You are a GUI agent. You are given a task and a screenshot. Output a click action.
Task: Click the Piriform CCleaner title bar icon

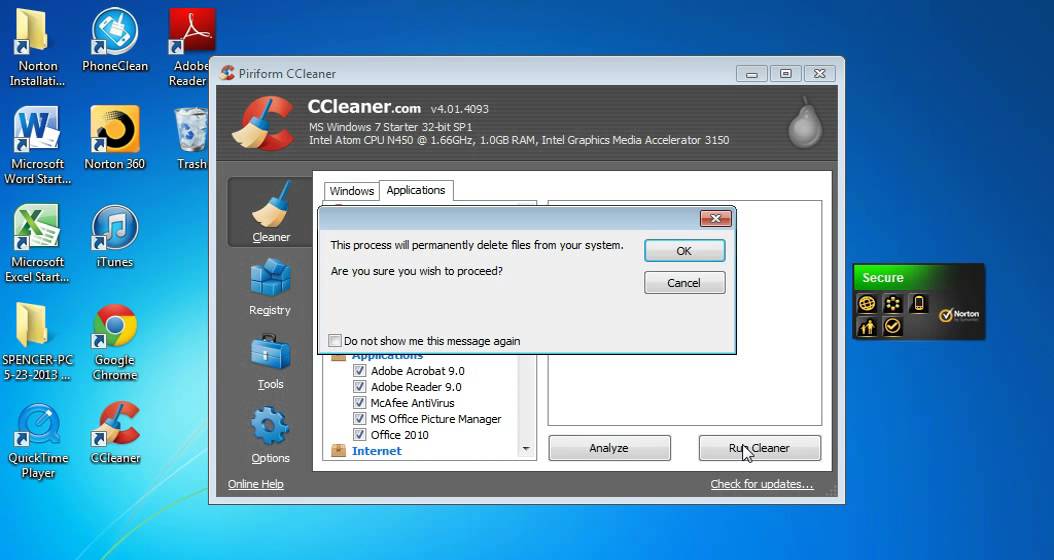pos(228,73)
